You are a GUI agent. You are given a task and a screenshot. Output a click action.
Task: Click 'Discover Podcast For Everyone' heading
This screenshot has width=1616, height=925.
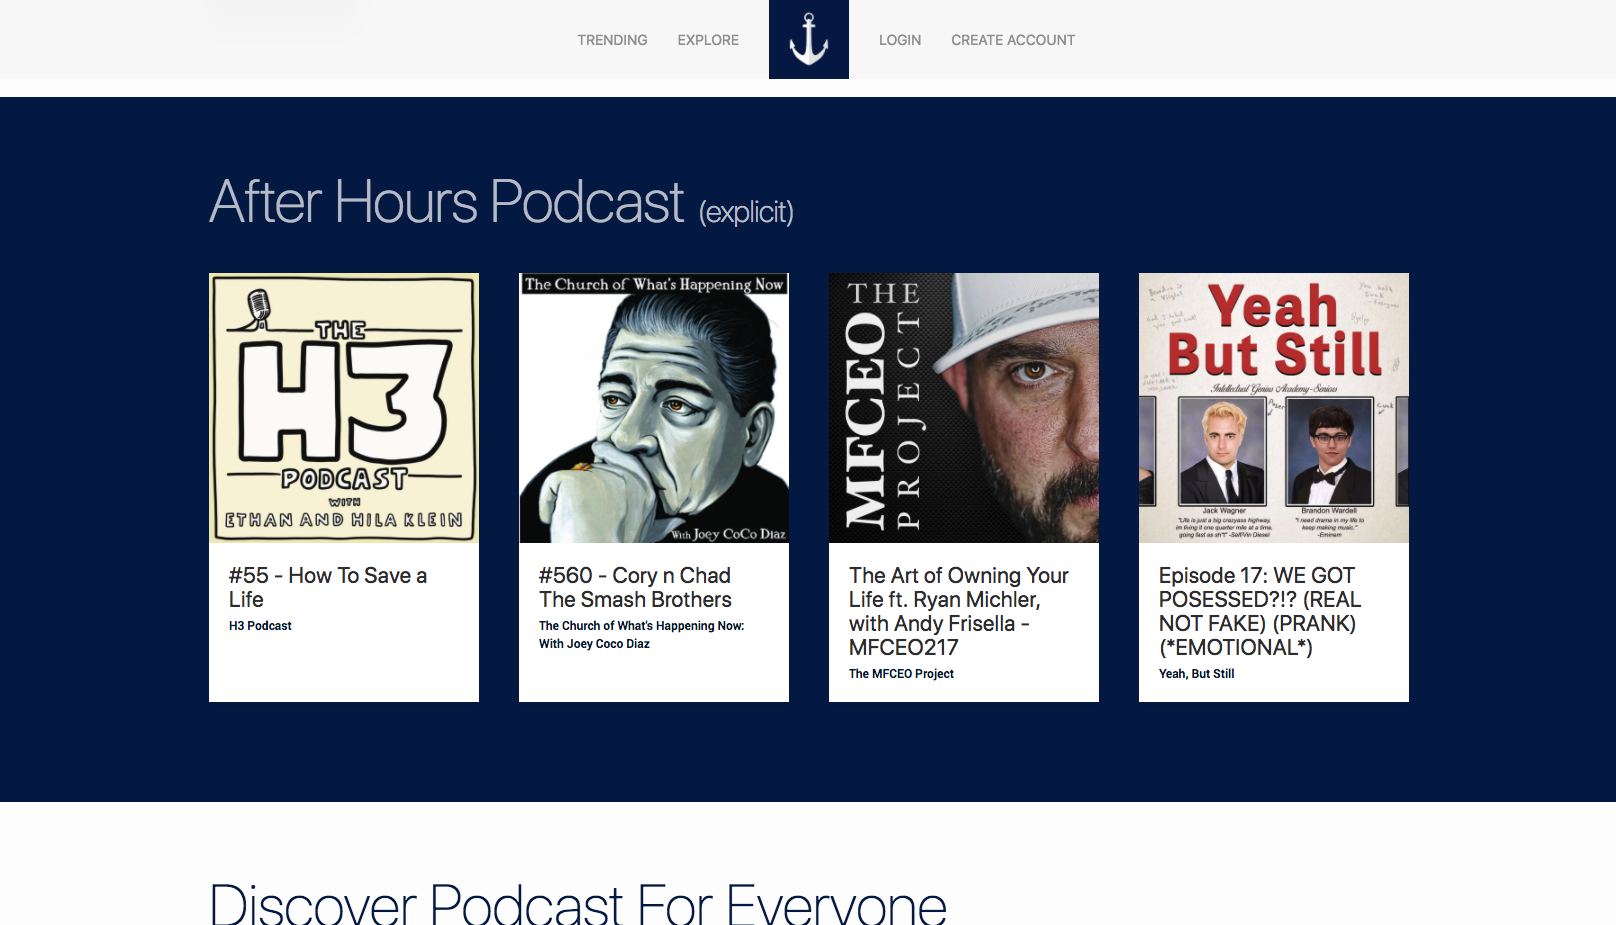tap(578, 902)
